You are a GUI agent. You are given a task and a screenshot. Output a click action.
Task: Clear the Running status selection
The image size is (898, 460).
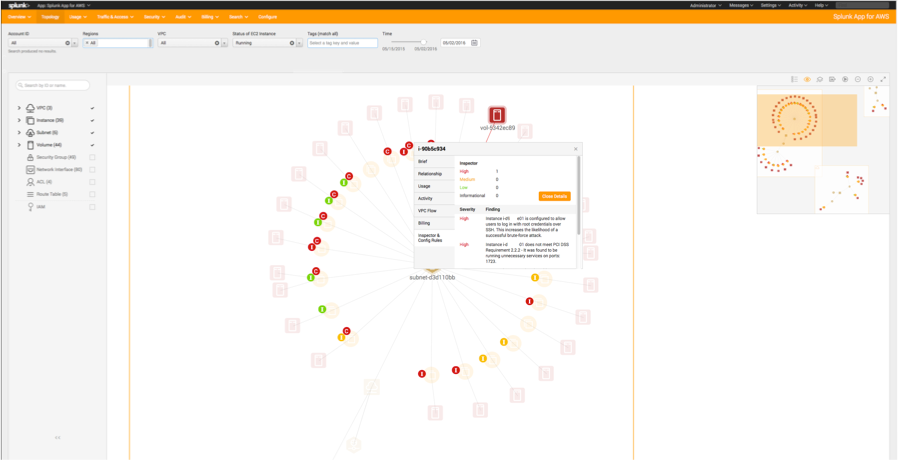tap(292, 43)
